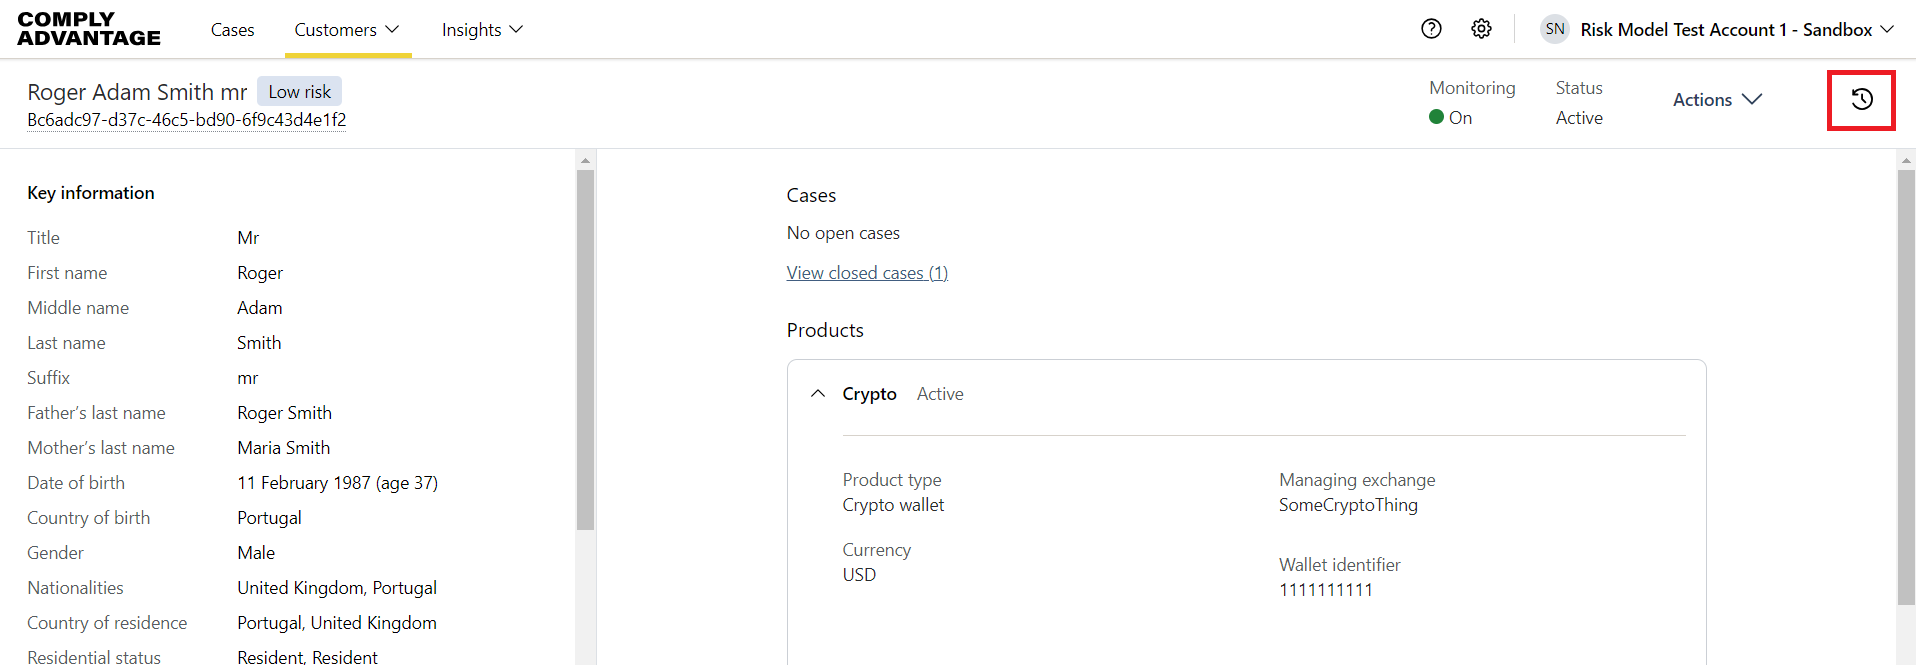The image size is (1916, 665).
Task: Click View closed cases (1) link
Action: pyautogui.click(x=867, y=273)
